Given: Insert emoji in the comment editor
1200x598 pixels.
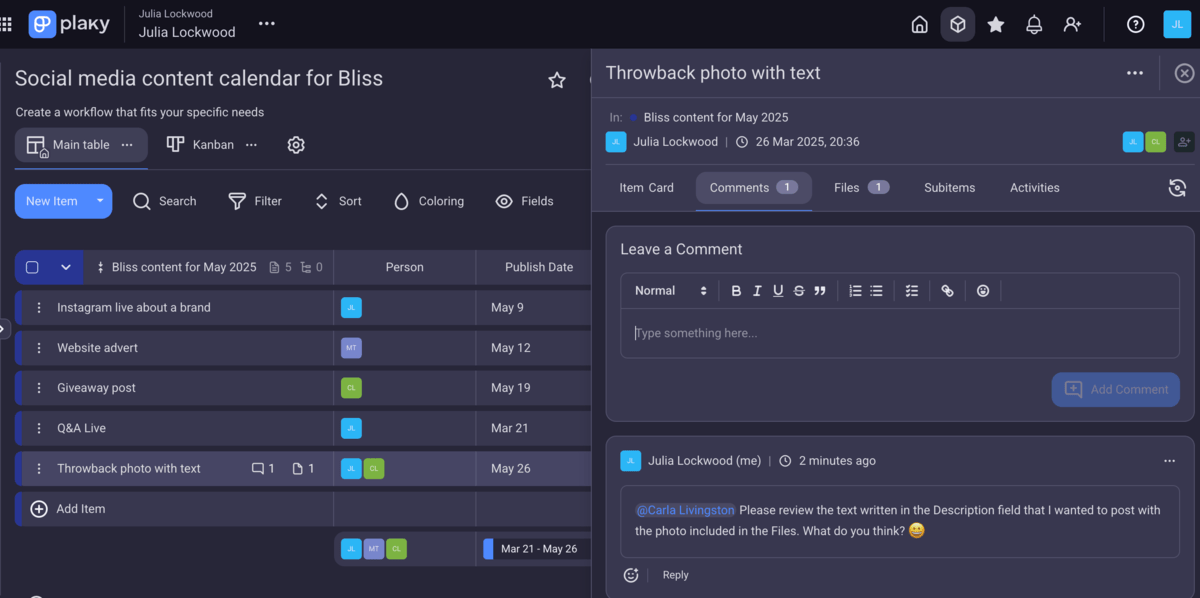Looking at the screenshot, I should click(983, 291).
